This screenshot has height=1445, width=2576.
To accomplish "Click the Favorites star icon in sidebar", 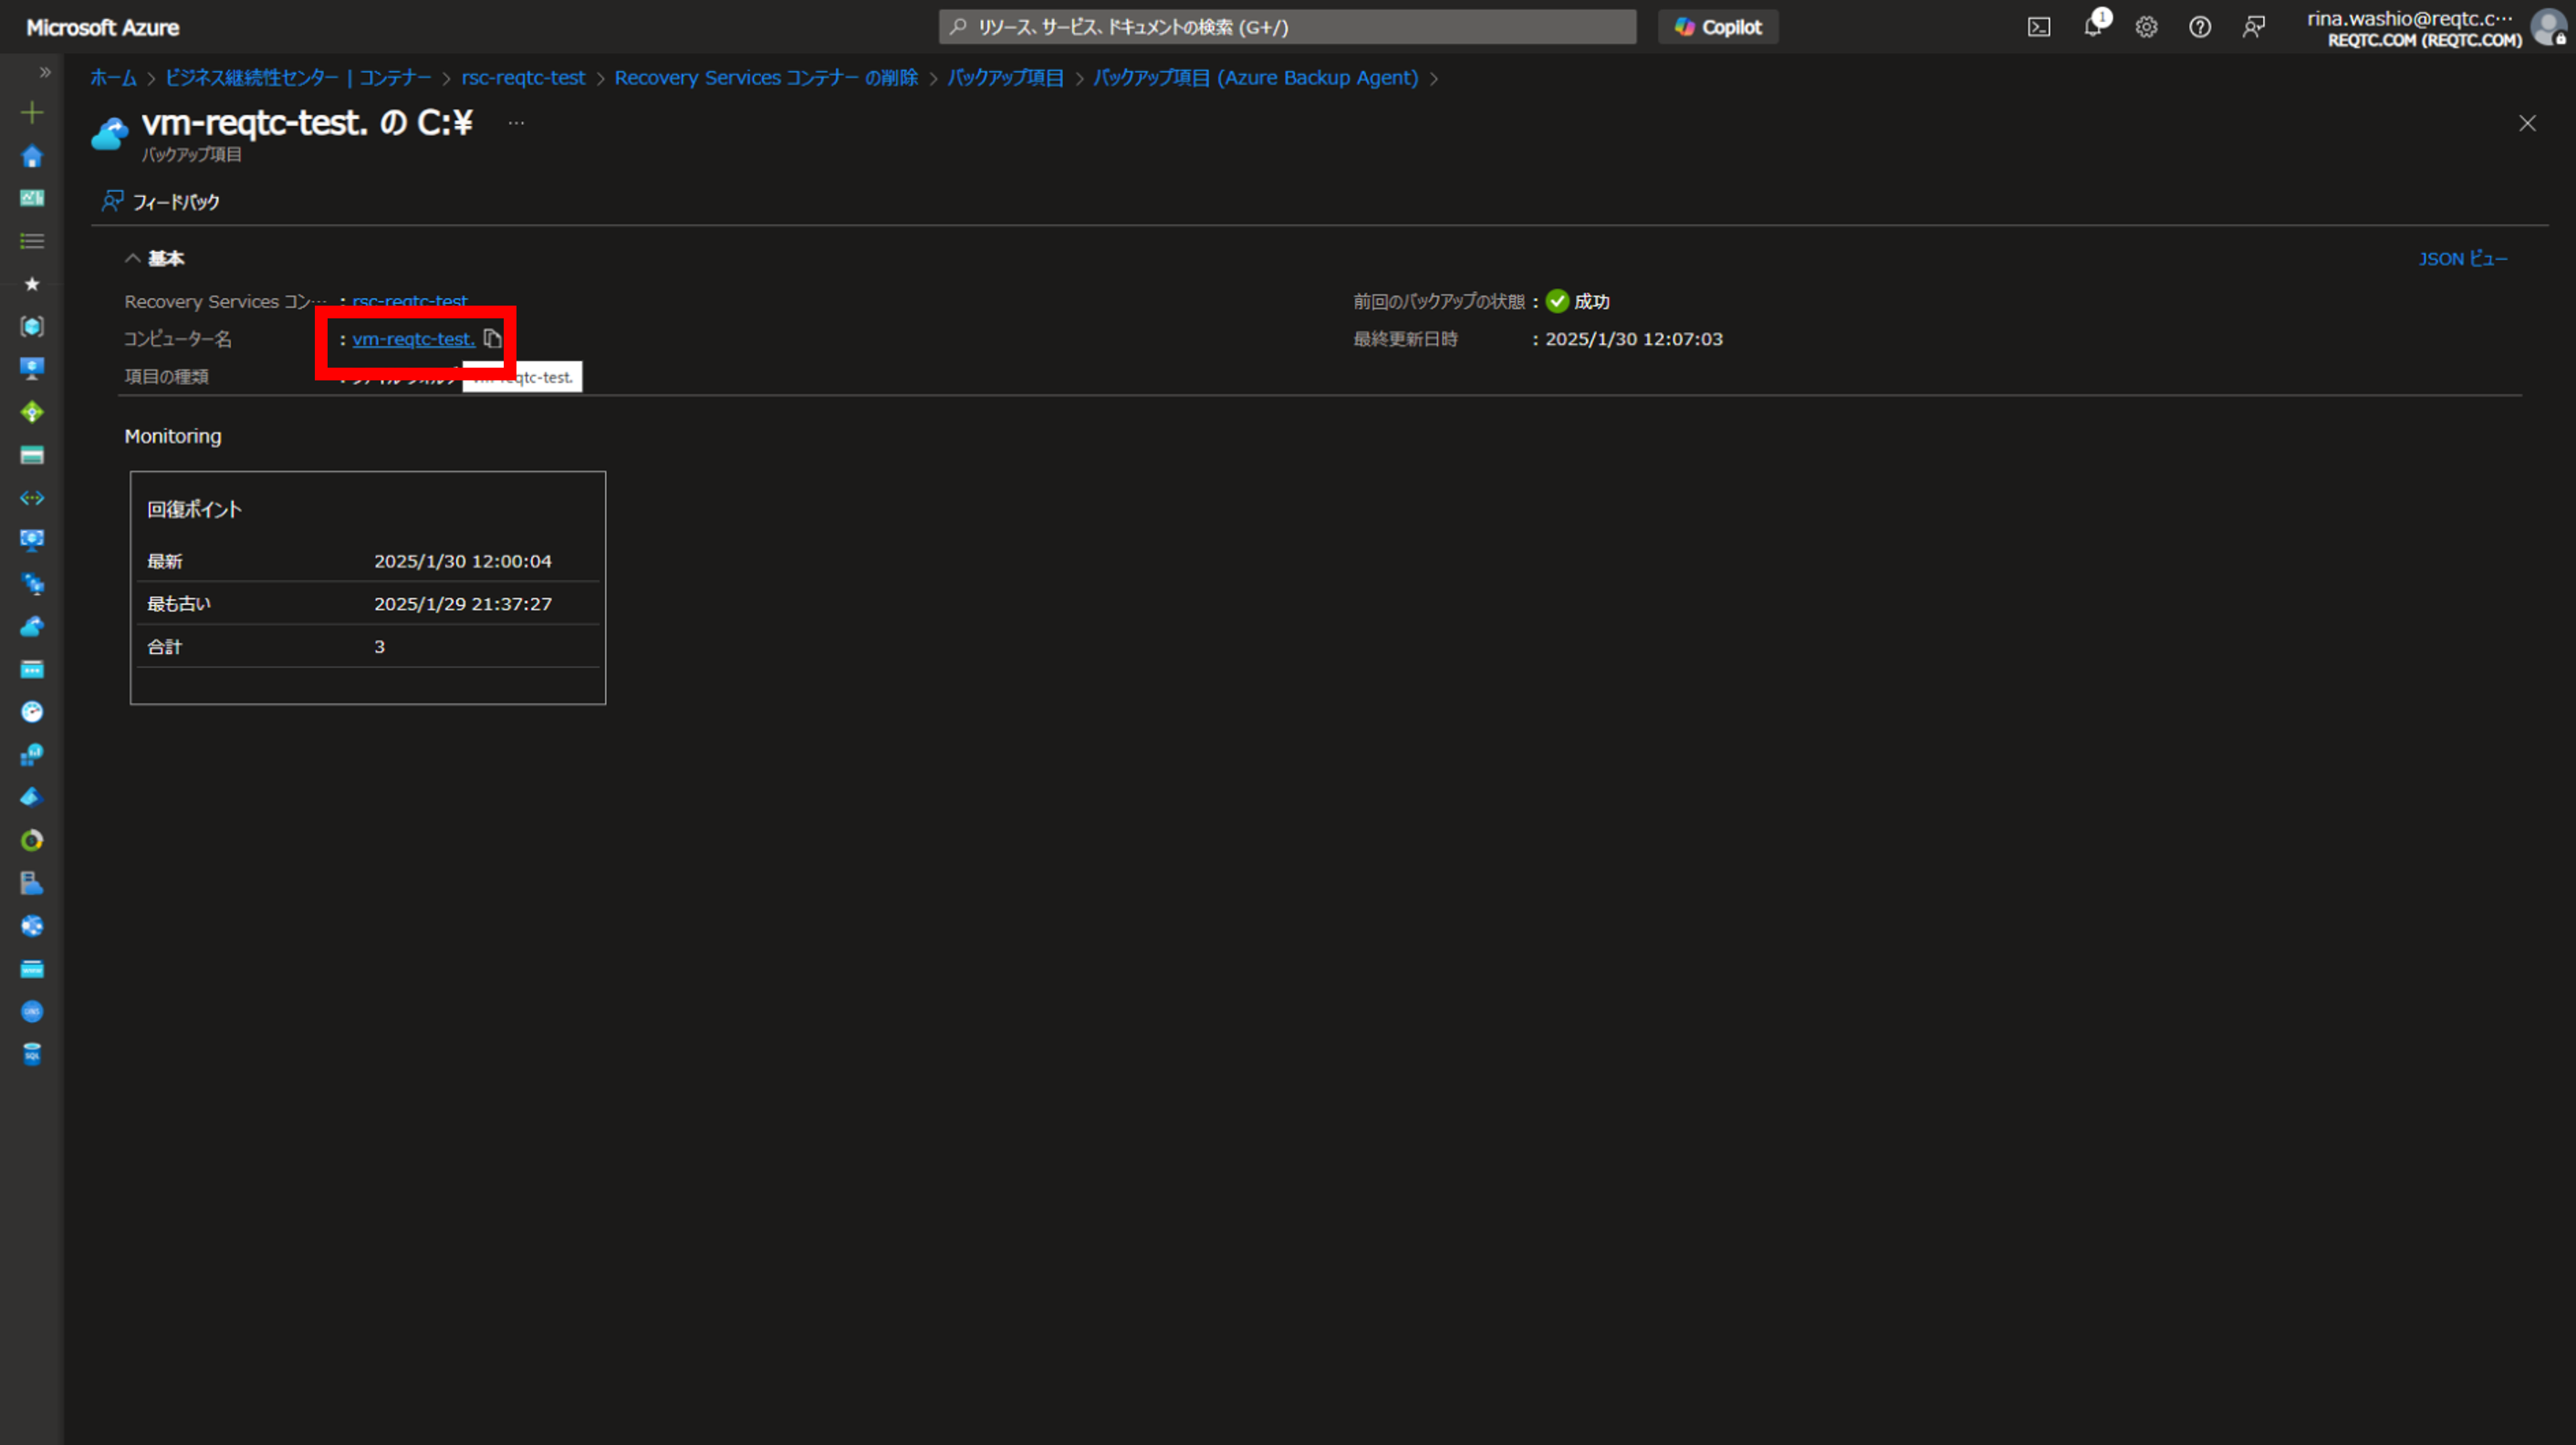I will [32, 284].
